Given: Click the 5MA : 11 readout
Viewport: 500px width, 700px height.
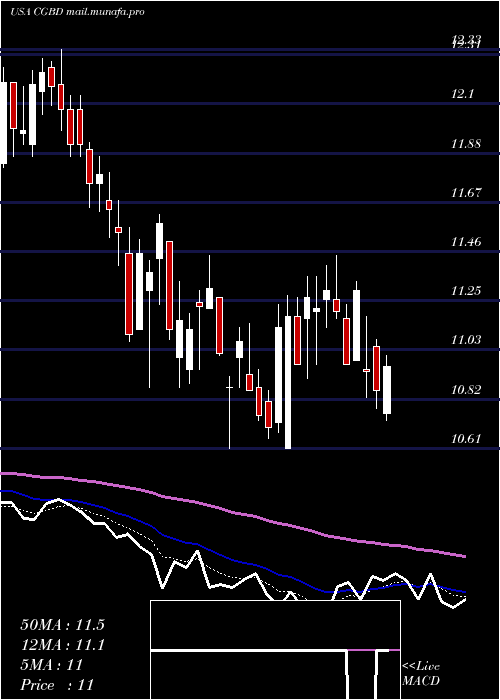Looking at the screenshot, I should pos(52,665).
